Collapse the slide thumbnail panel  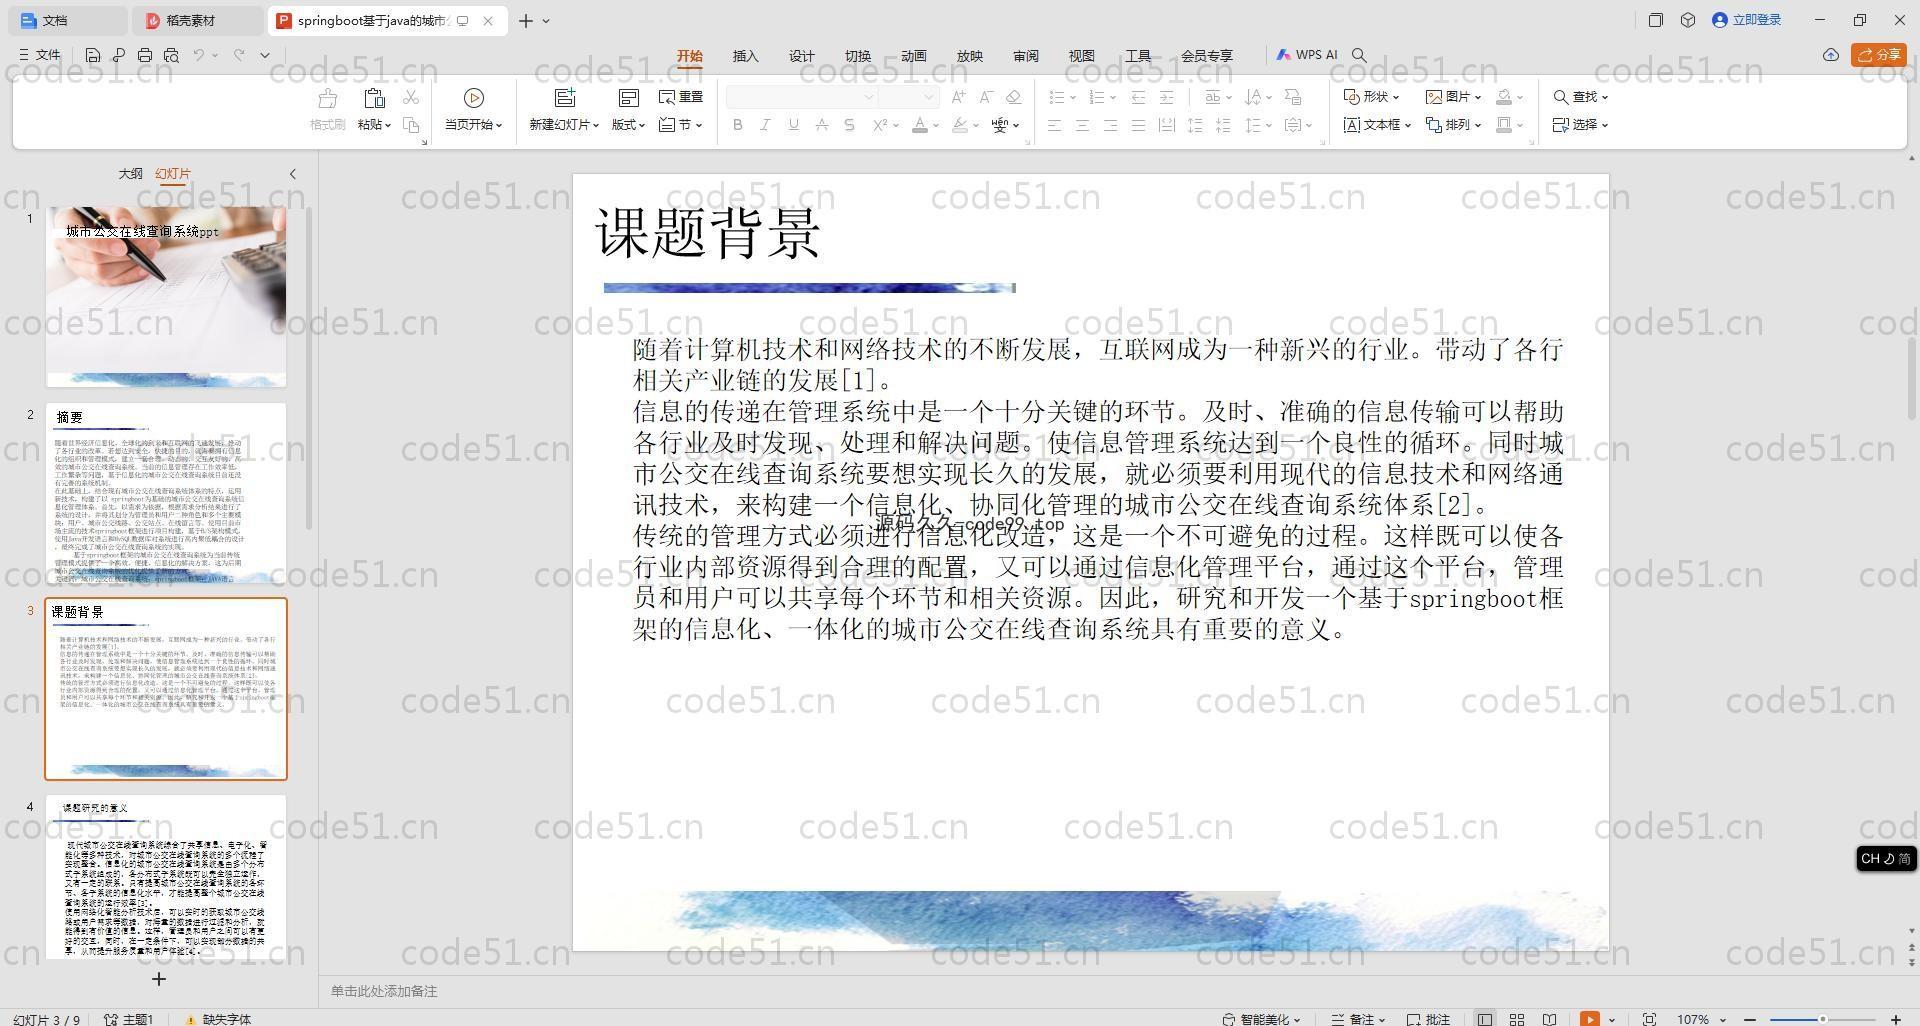coord(293,174)
